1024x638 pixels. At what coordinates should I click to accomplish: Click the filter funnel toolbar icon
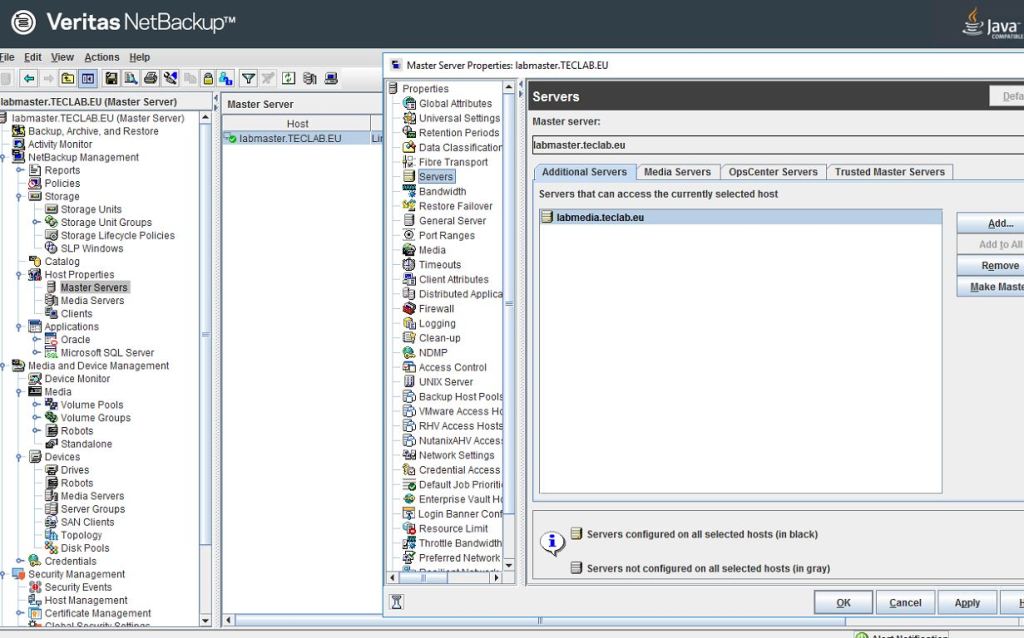pos(249,78)
